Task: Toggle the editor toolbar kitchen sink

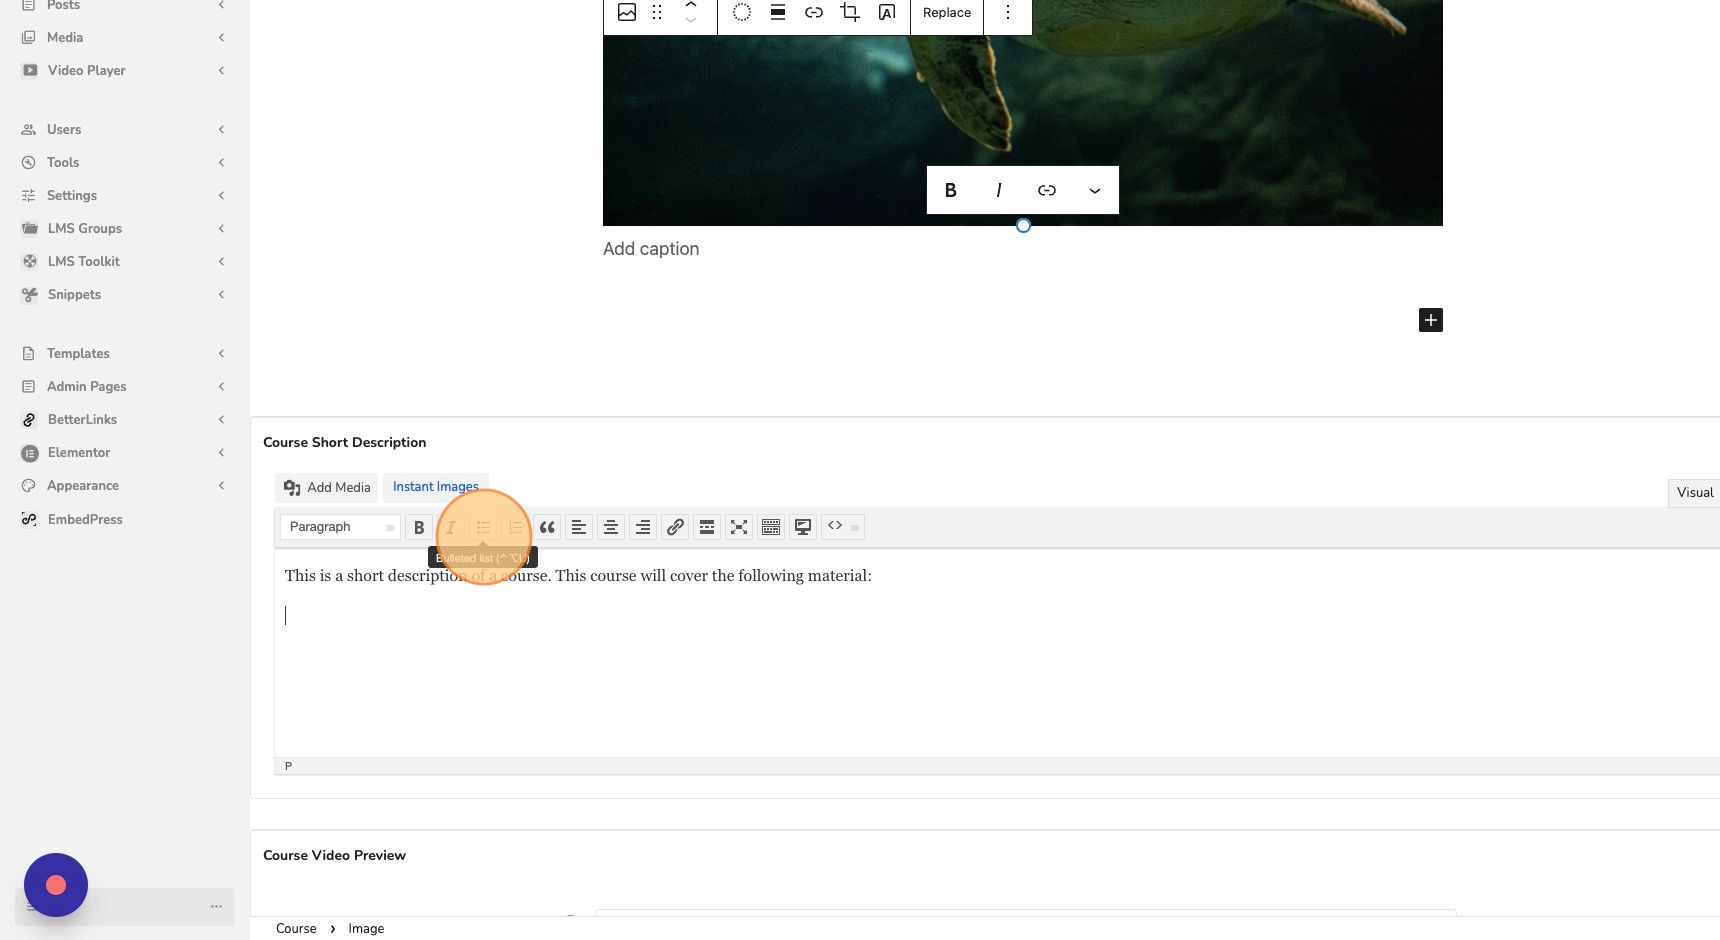Action: click(x=771, y=527)
